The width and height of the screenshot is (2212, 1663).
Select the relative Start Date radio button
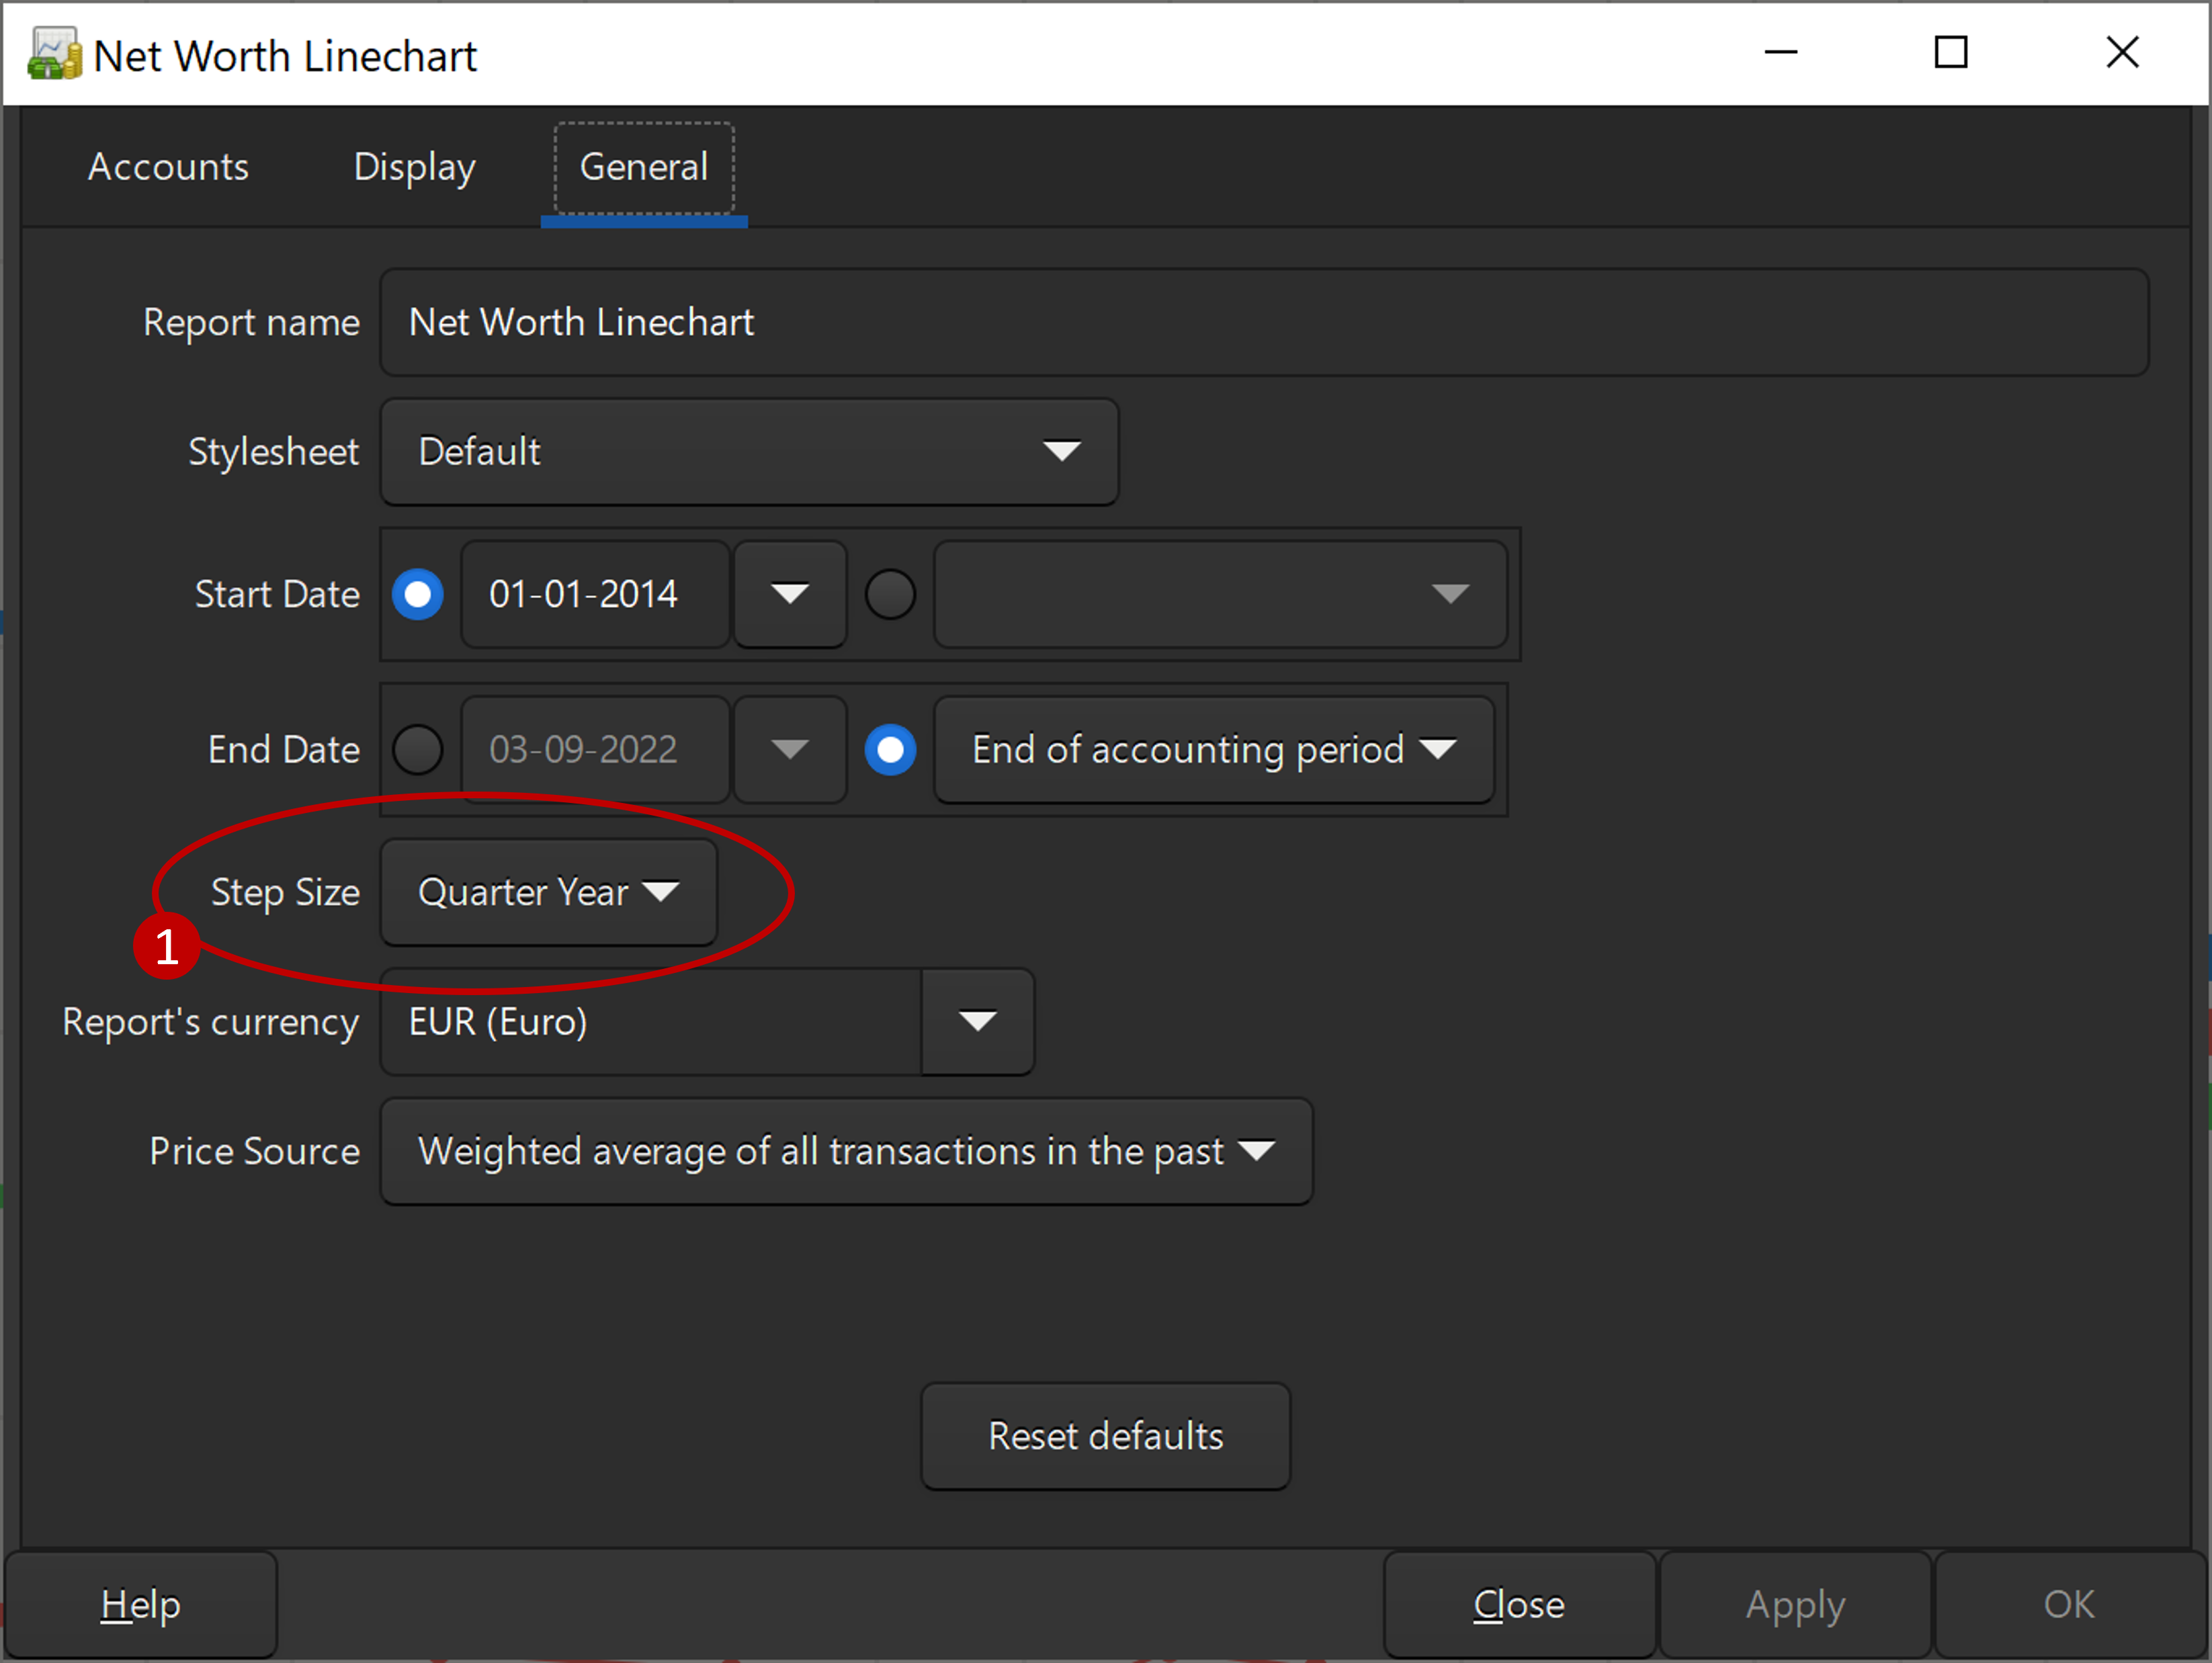[x=890, y=595]
